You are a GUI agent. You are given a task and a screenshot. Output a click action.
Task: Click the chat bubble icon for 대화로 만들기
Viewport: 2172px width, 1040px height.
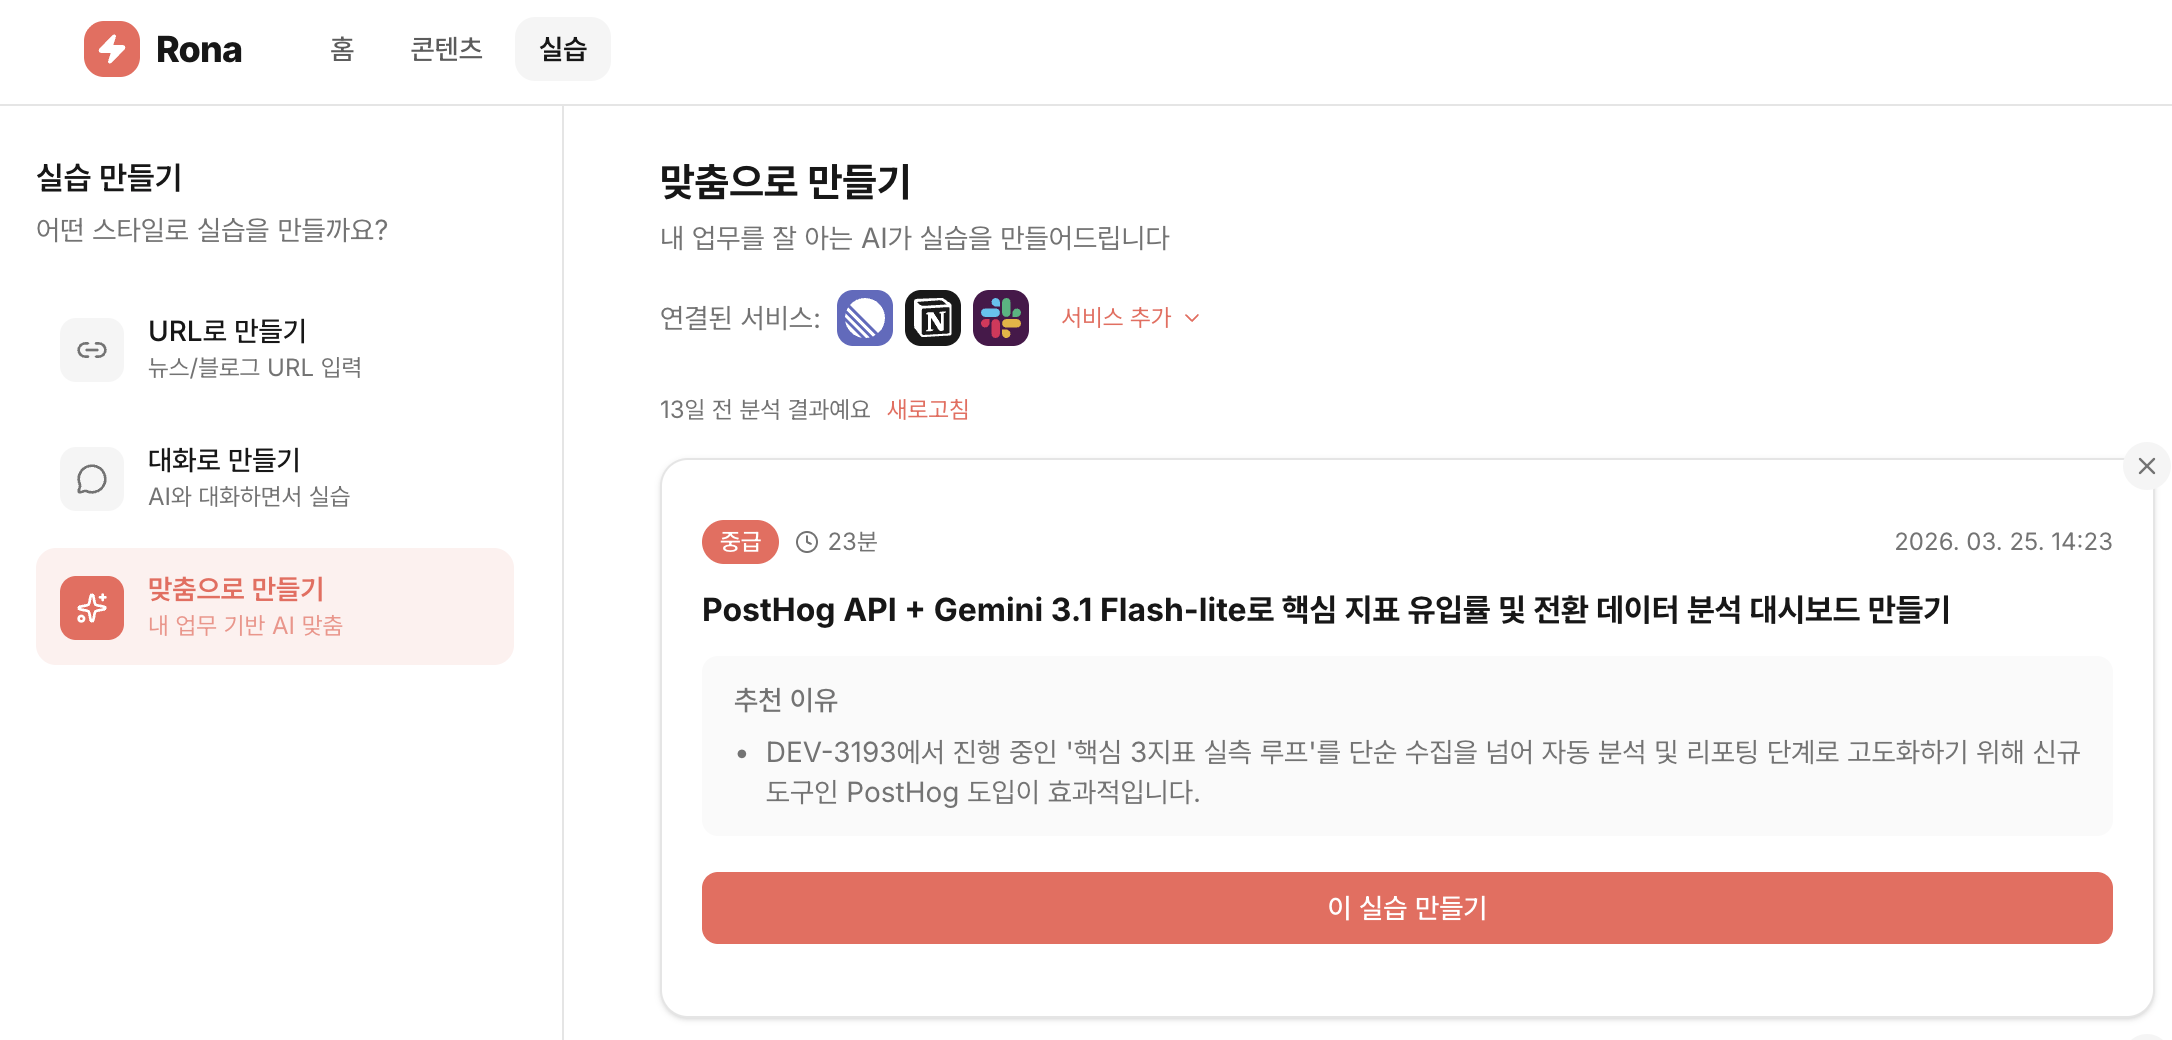click(x=91, y=478)
